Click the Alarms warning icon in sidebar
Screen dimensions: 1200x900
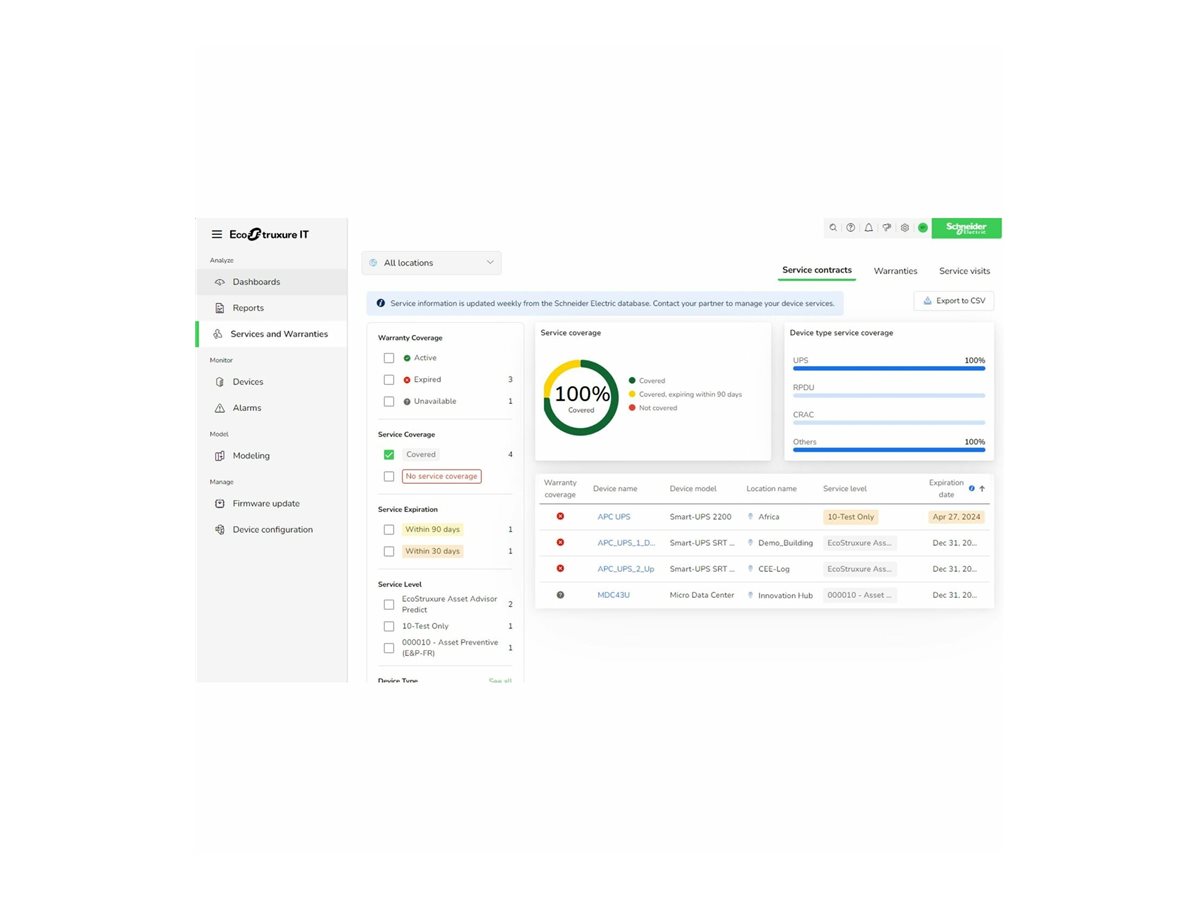(x=221, y=408)
